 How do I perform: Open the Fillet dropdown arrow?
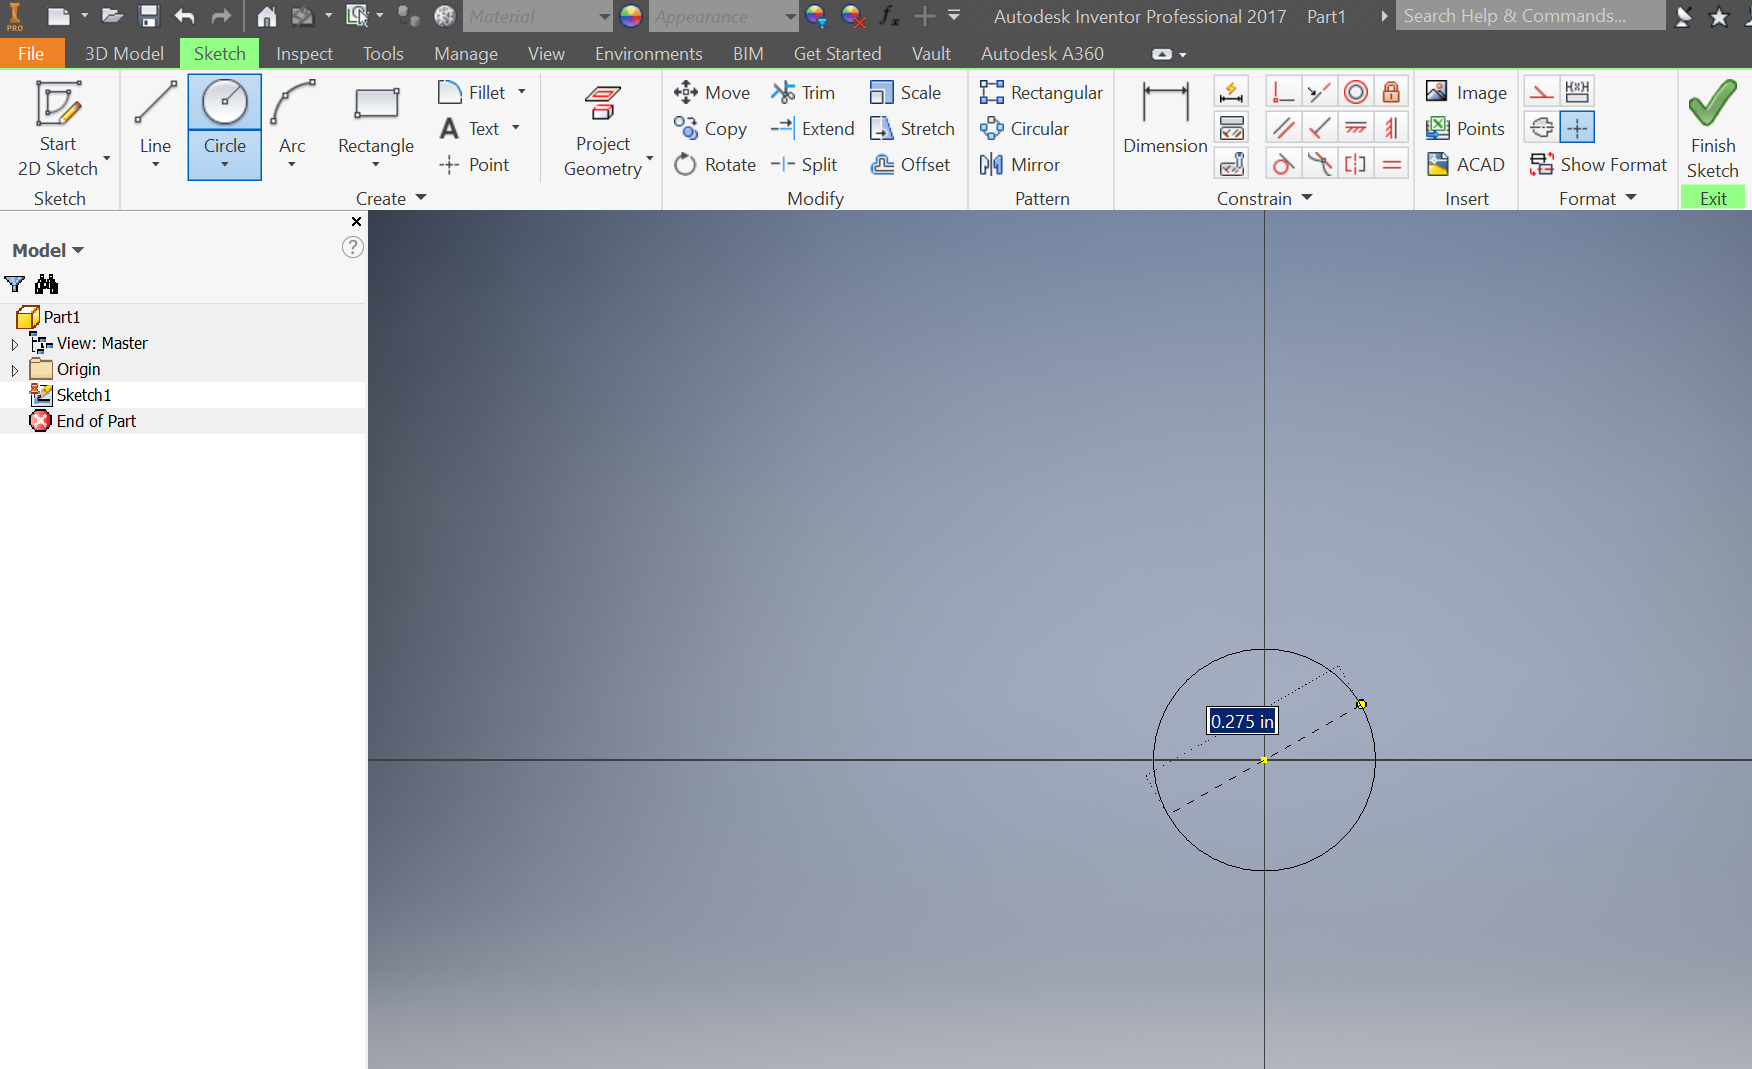point(521,92)
